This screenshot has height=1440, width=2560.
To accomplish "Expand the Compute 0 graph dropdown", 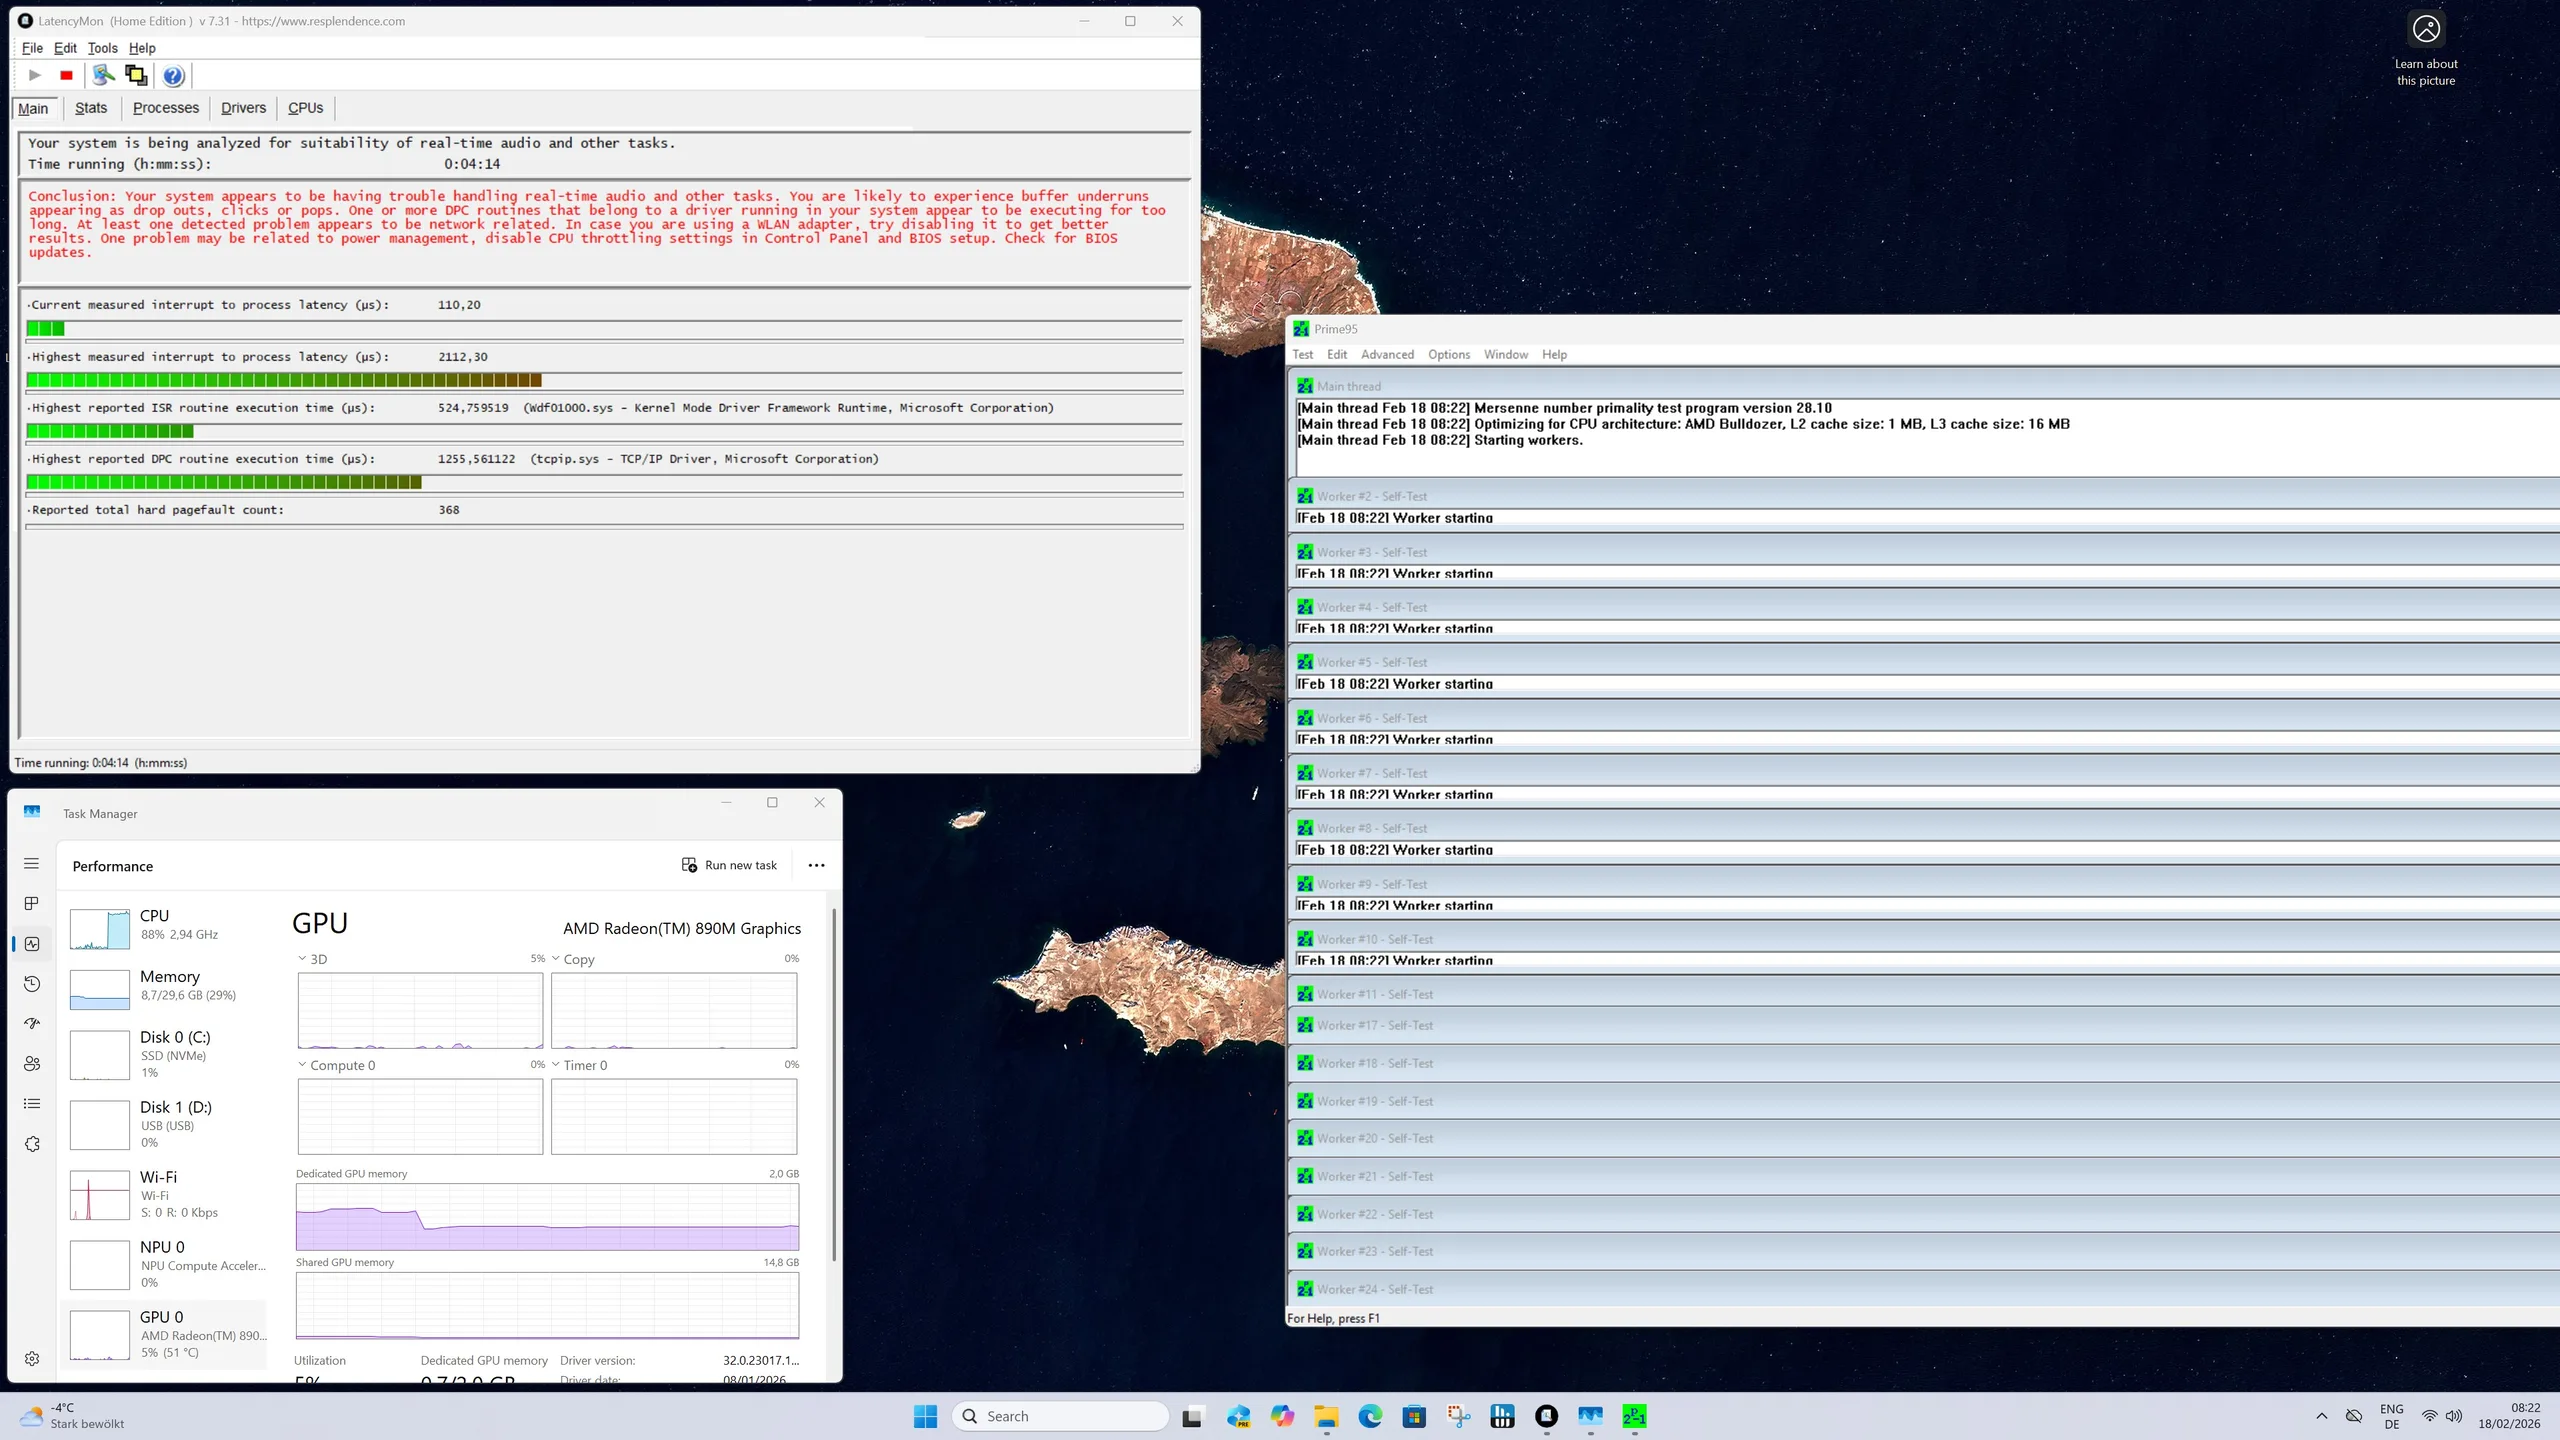I will coord(302,1065).
